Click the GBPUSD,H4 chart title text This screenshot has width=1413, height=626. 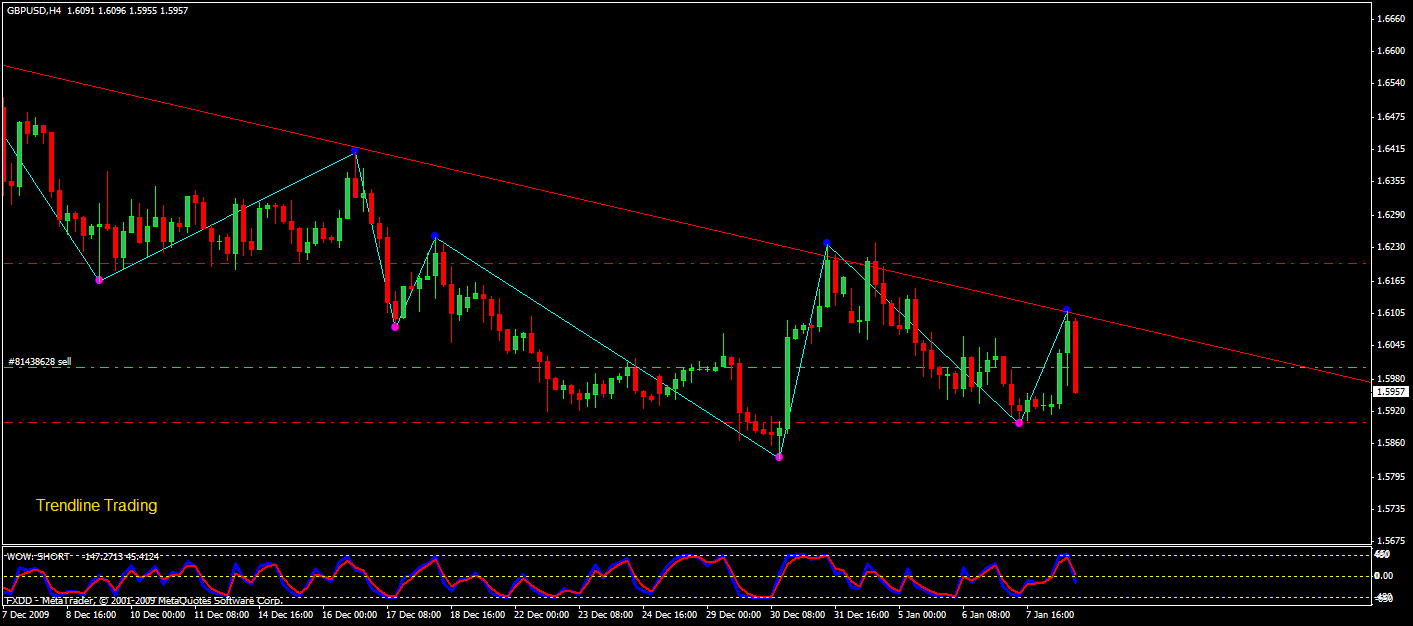(33, 10)
